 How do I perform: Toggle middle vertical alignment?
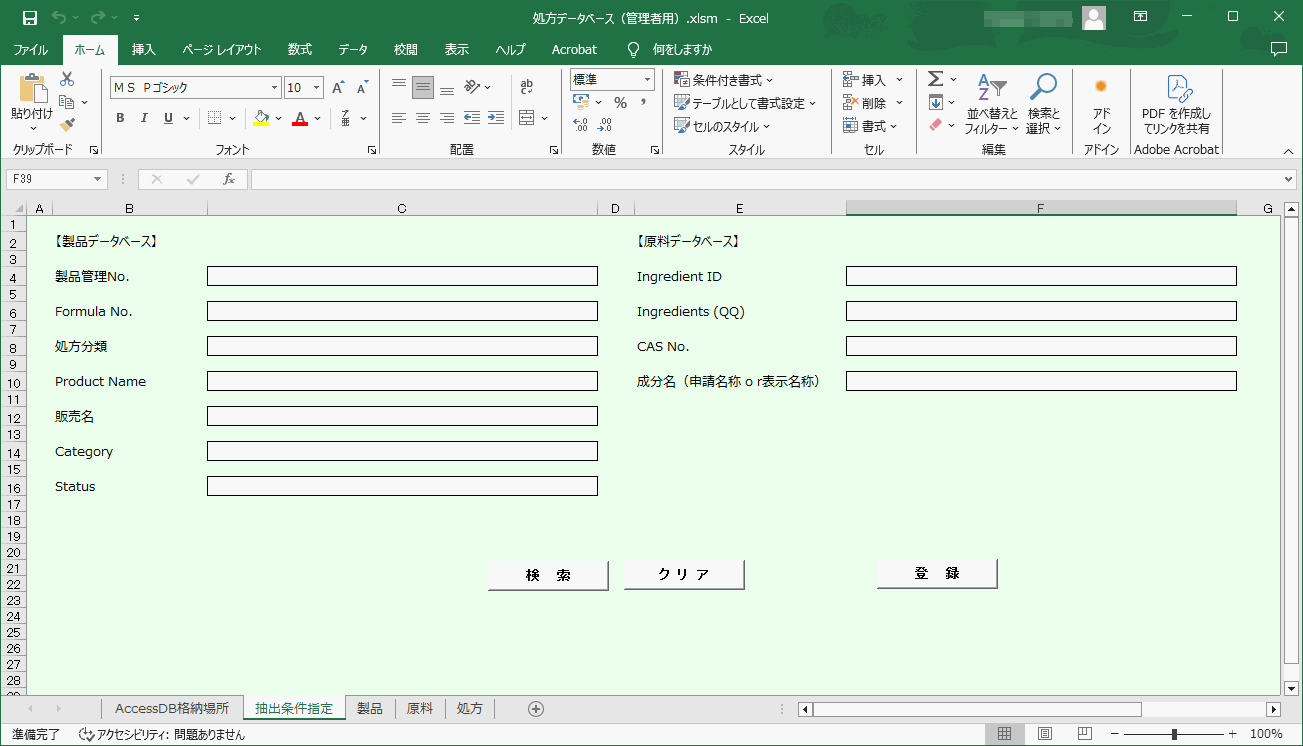pos(423,87)
